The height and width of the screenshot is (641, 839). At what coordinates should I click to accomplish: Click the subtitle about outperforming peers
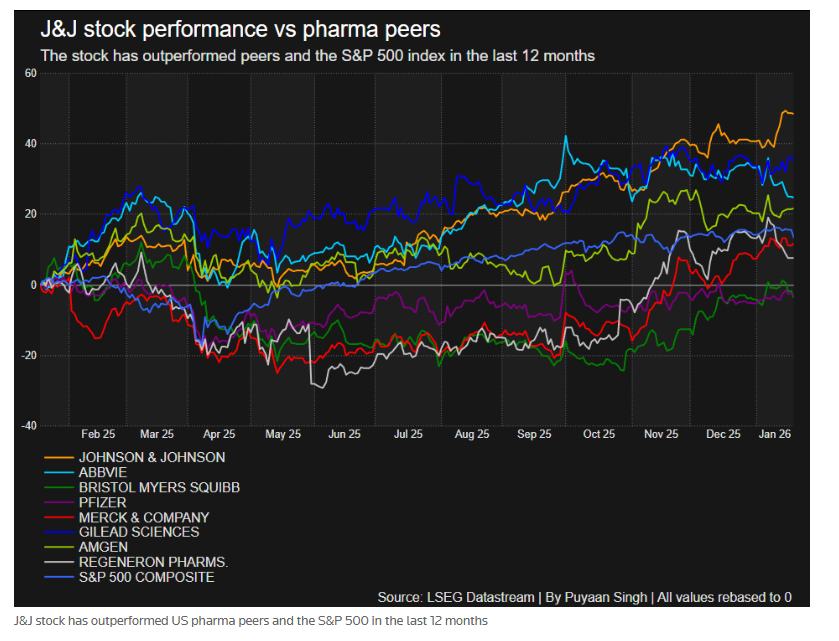(317, 56)
